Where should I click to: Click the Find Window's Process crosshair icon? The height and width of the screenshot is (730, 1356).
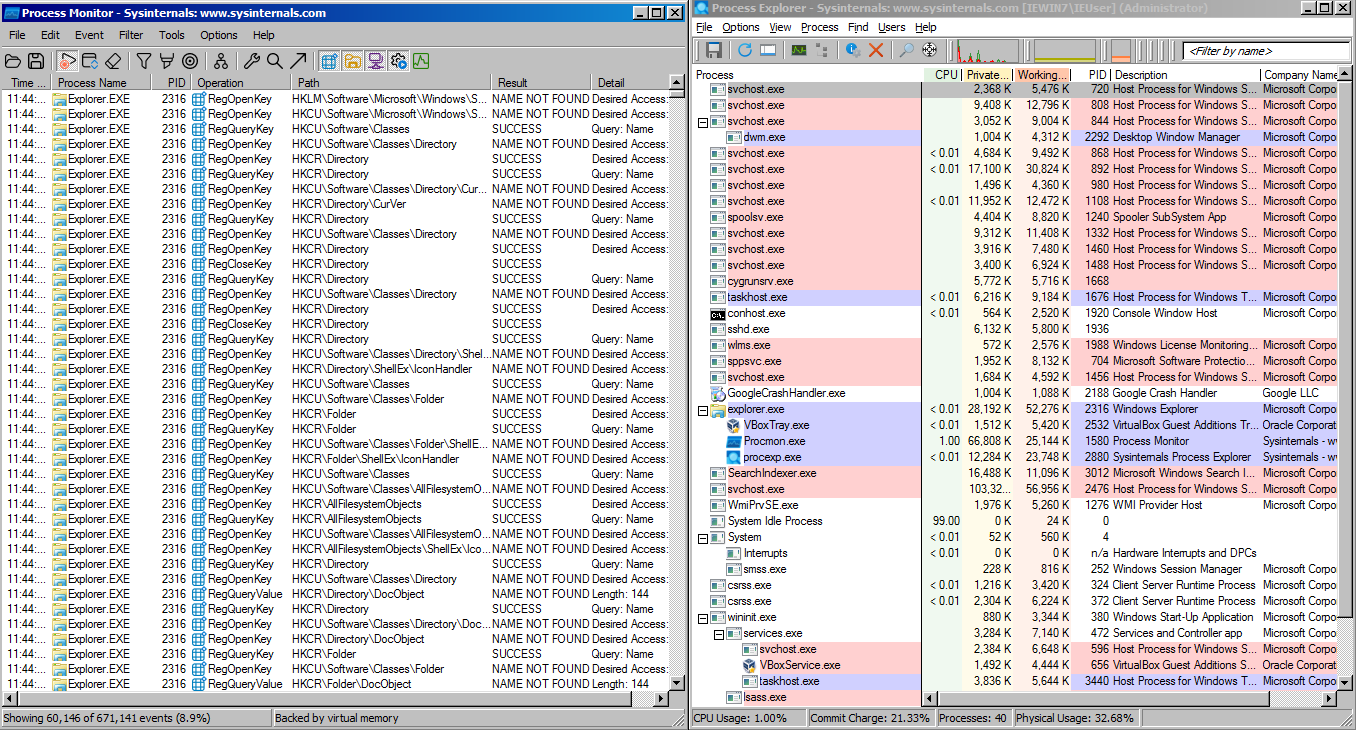pyautogui.click(x=929, y=49)
